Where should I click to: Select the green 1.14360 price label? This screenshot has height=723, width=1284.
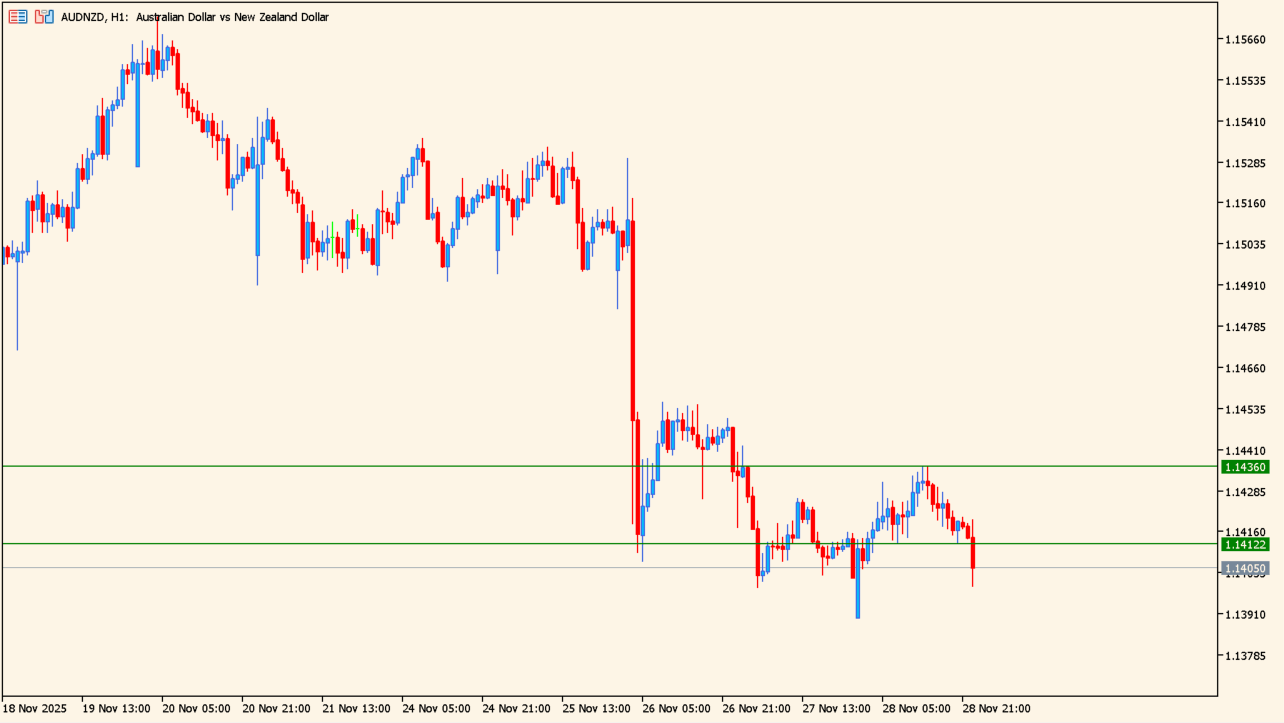point(1244,467)
